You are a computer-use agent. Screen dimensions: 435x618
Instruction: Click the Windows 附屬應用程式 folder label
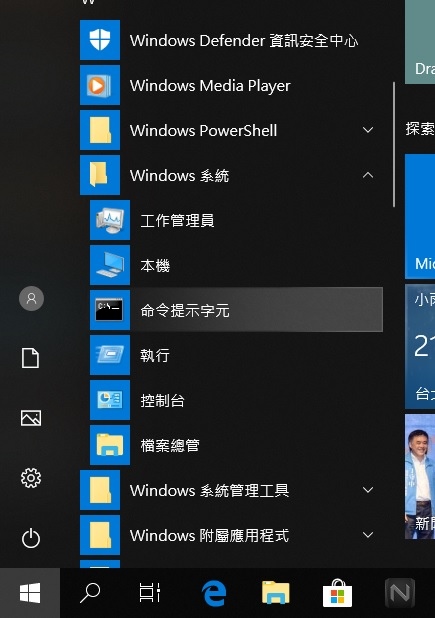209,536
